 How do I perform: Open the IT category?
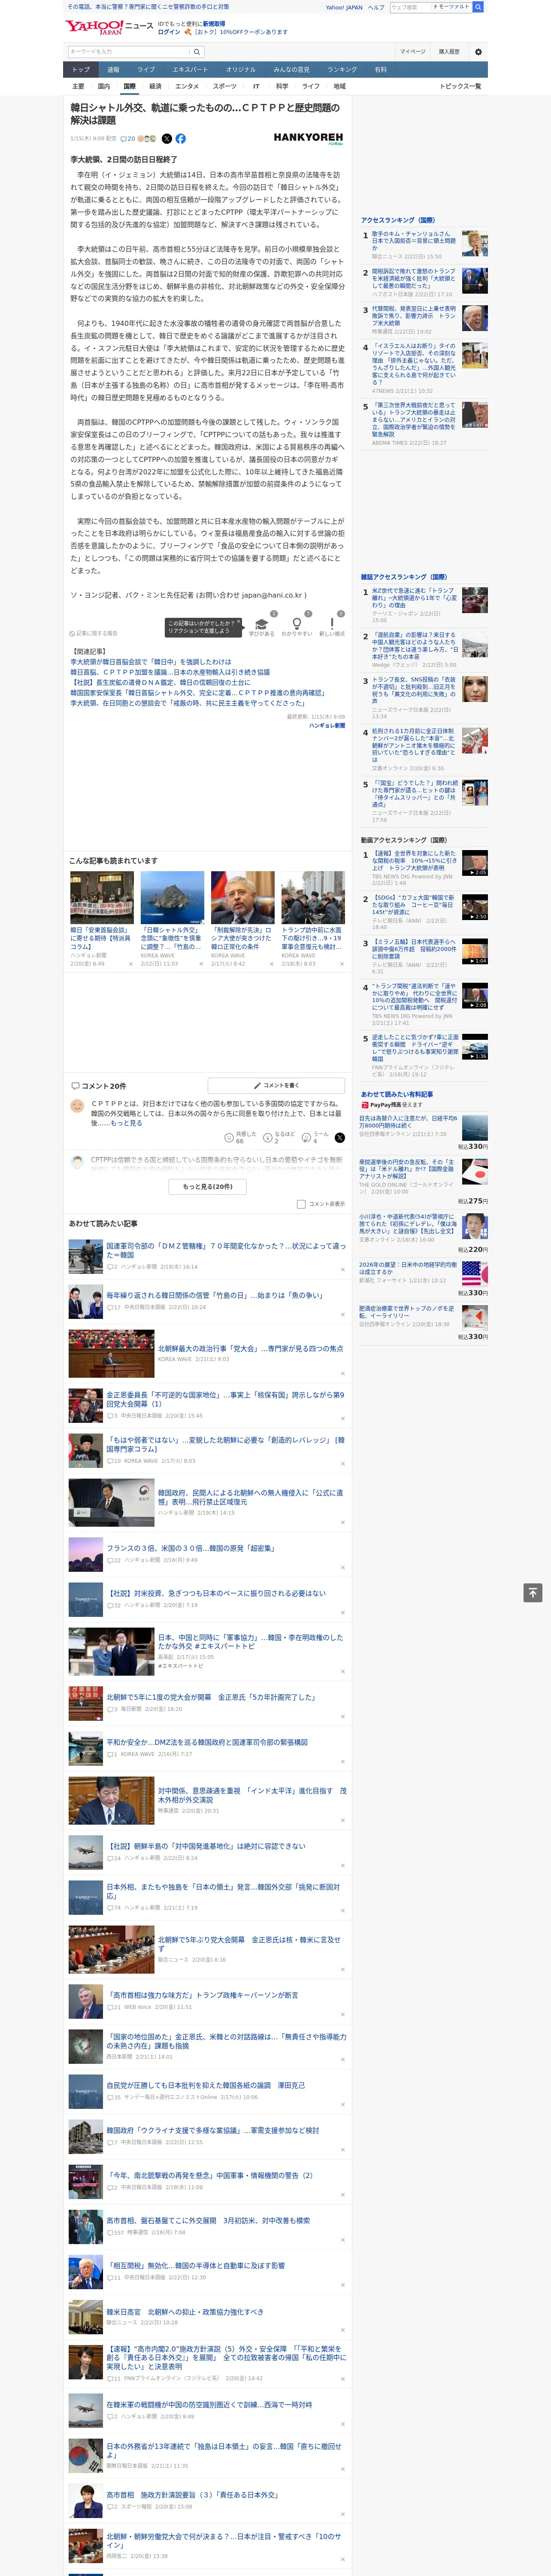point(256,86)
